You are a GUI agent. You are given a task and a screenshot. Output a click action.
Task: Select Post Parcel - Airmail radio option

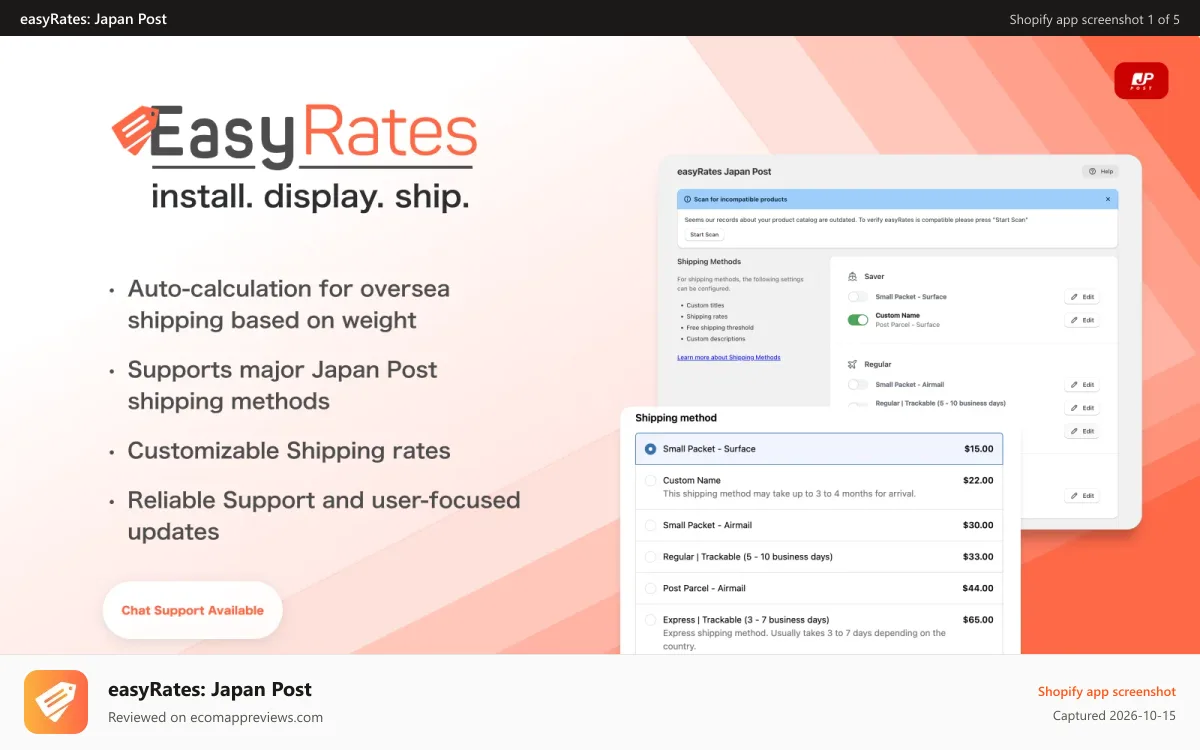(x=651, y=589)
